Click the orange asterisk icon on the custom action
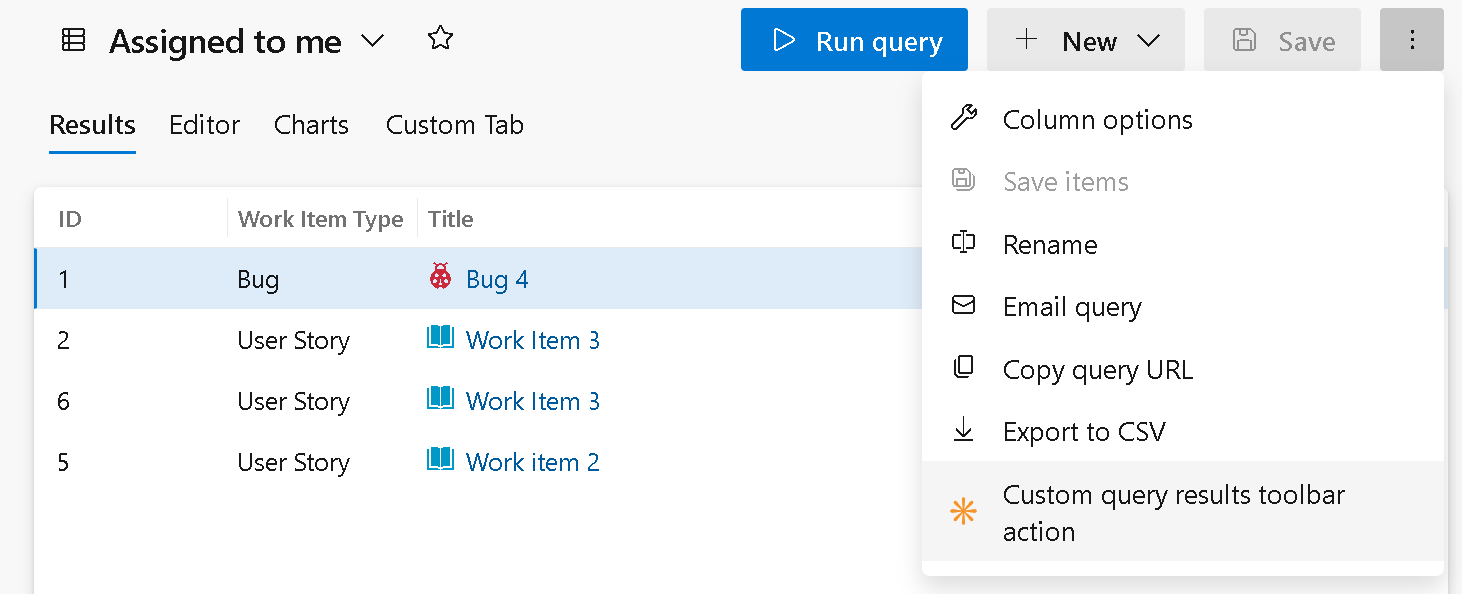The height and width of the screenshot is (594, 1462). (x=963, y=511)
